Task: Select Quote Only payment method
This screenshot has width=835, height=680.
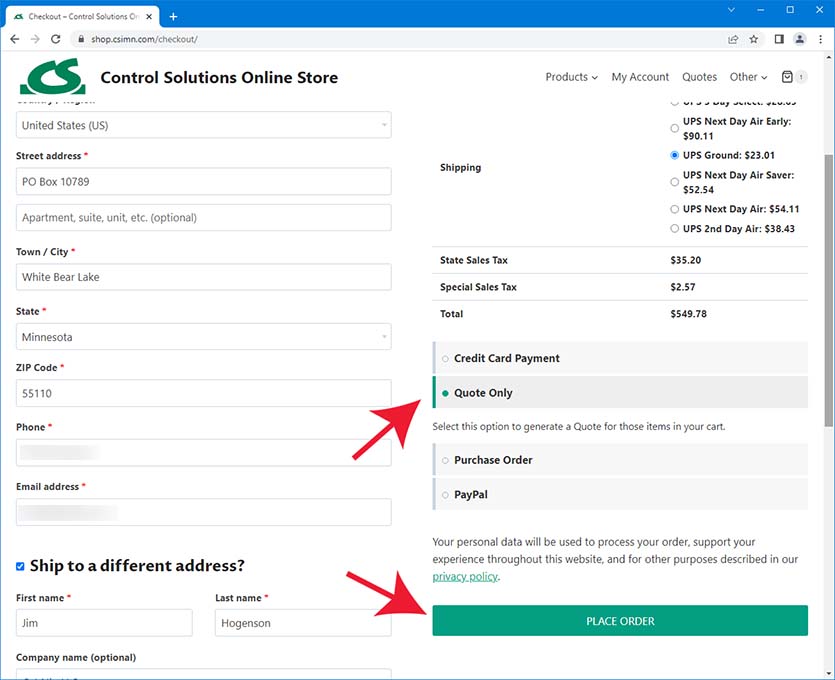Action: [x=445, y=393]
